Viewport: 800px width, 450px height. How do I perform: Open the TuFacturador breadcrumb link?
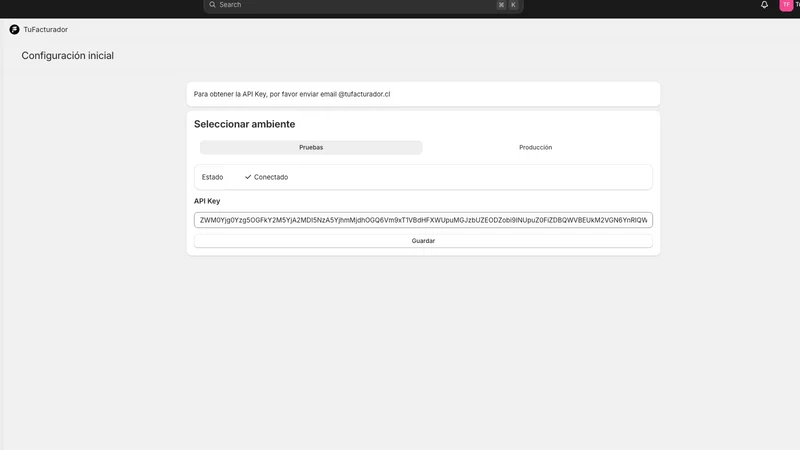coord(45,30)
